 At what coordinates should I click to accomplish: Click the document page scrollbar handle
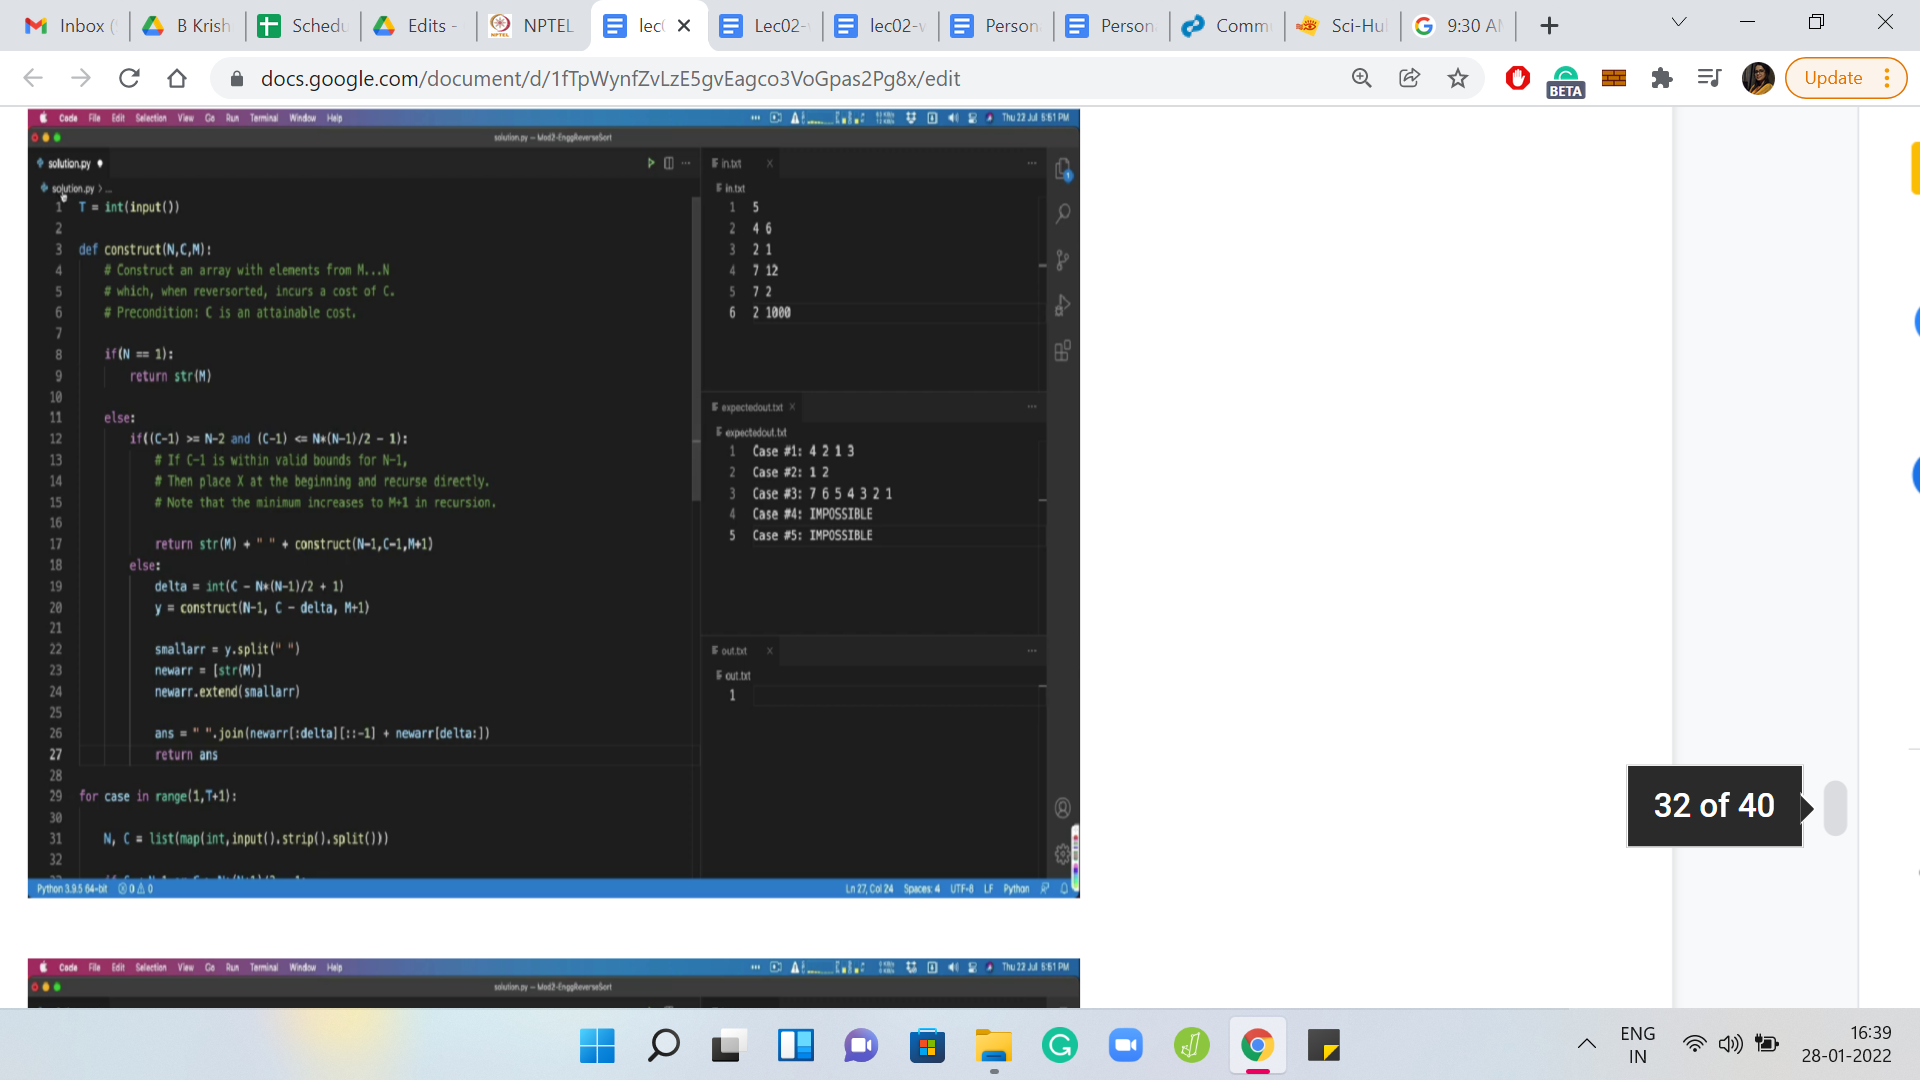click(1834, 807)
